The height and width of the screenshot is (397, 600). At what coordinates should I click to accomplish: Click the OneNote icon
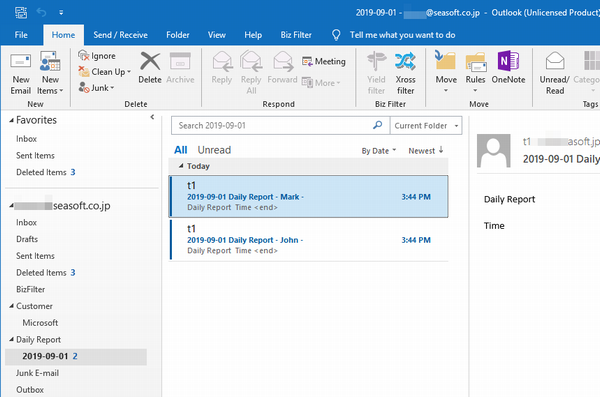pos(508,61)
